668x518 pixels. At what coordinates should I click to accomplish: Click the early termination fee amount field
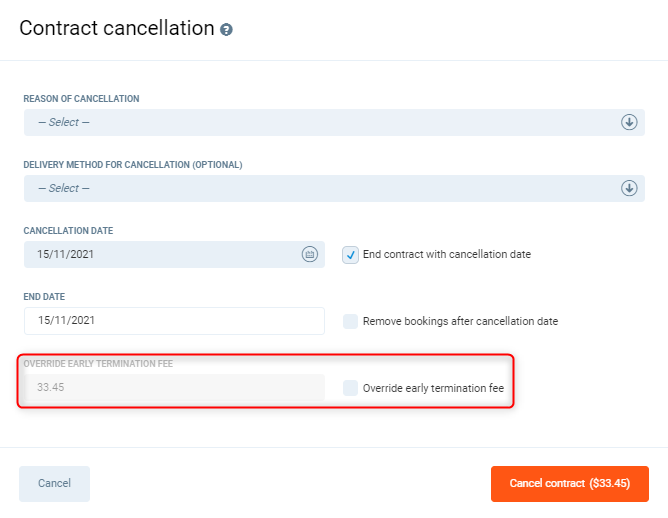(174, 388)
